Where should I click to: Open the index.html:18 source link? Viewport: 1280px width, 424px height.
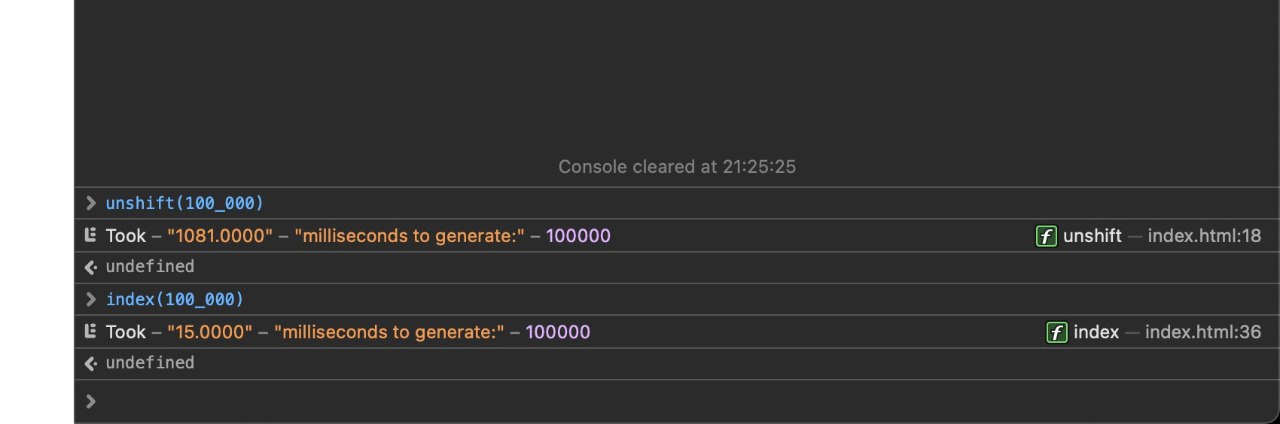pyautogui.click(x=1204, y=236)
